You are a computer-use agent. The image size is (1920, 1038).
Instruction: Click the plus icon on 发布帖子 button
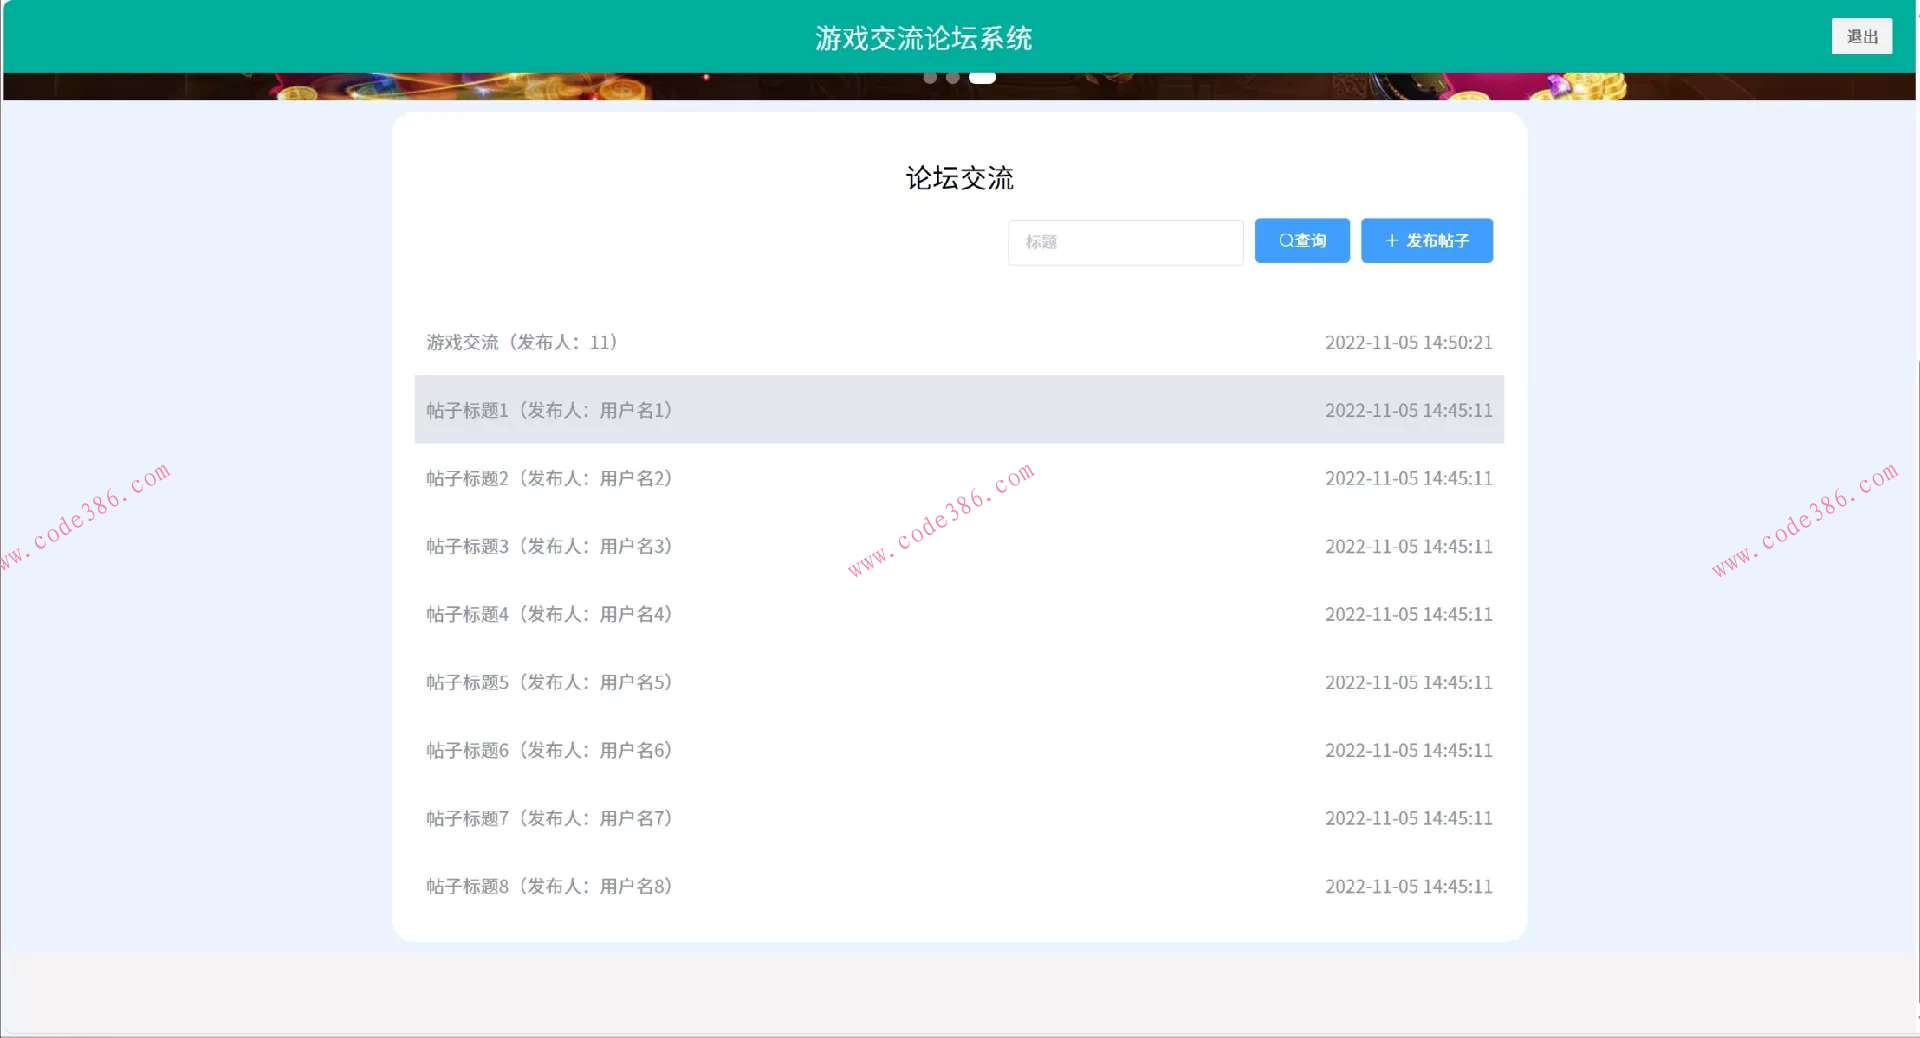click(x=1392, y=240)
